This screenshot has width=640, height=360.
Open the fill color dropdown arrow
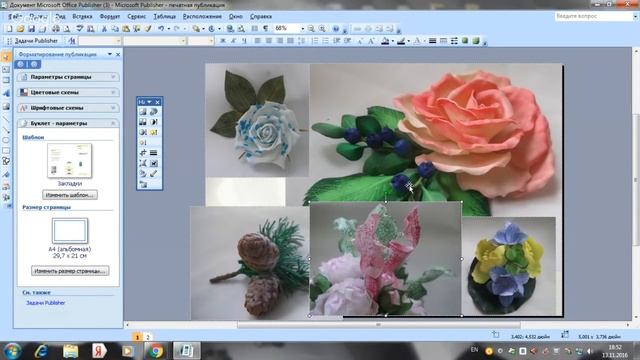[393, 41]
